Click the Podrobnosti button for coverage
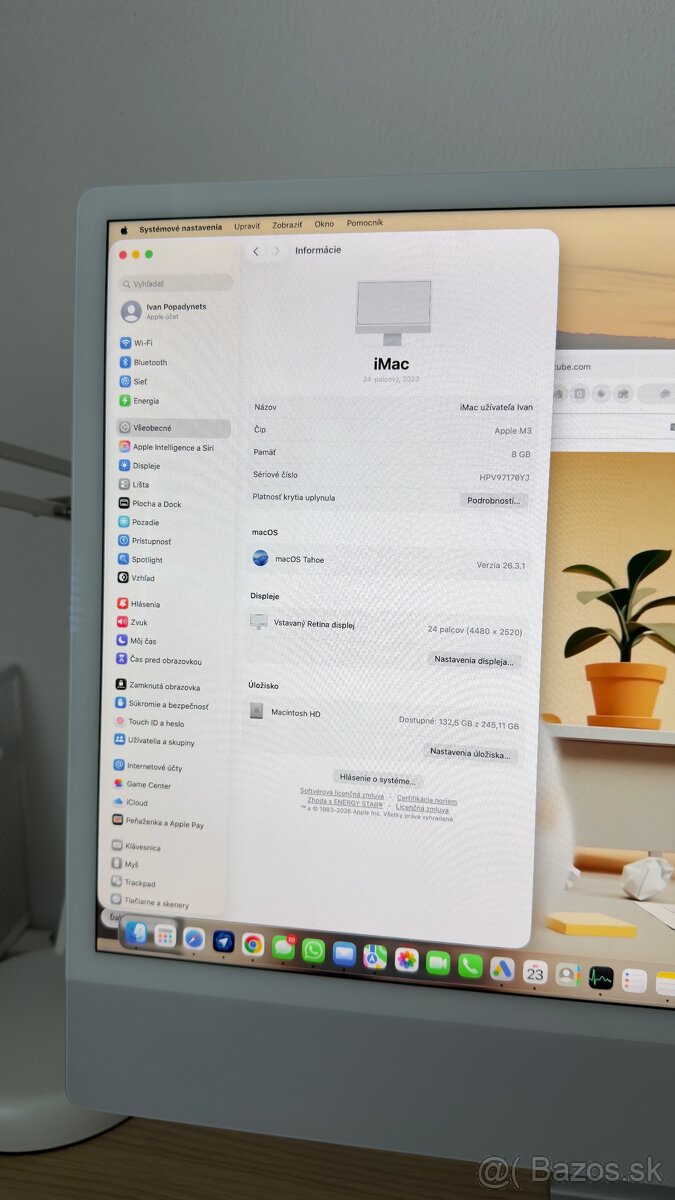This screenshot has height=1200, width=675. [x=494, y=500]
